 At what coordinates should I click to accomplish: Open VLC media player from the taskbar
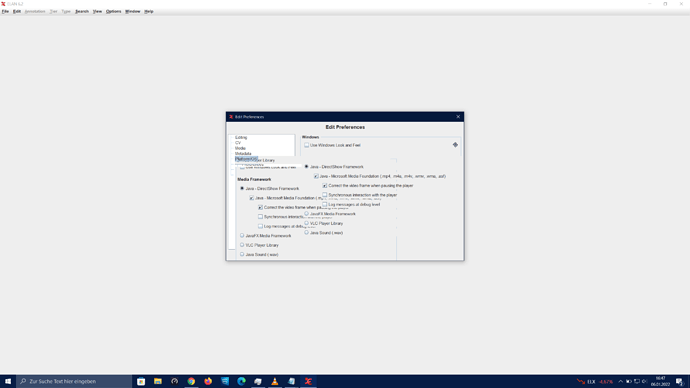(275, 381)
